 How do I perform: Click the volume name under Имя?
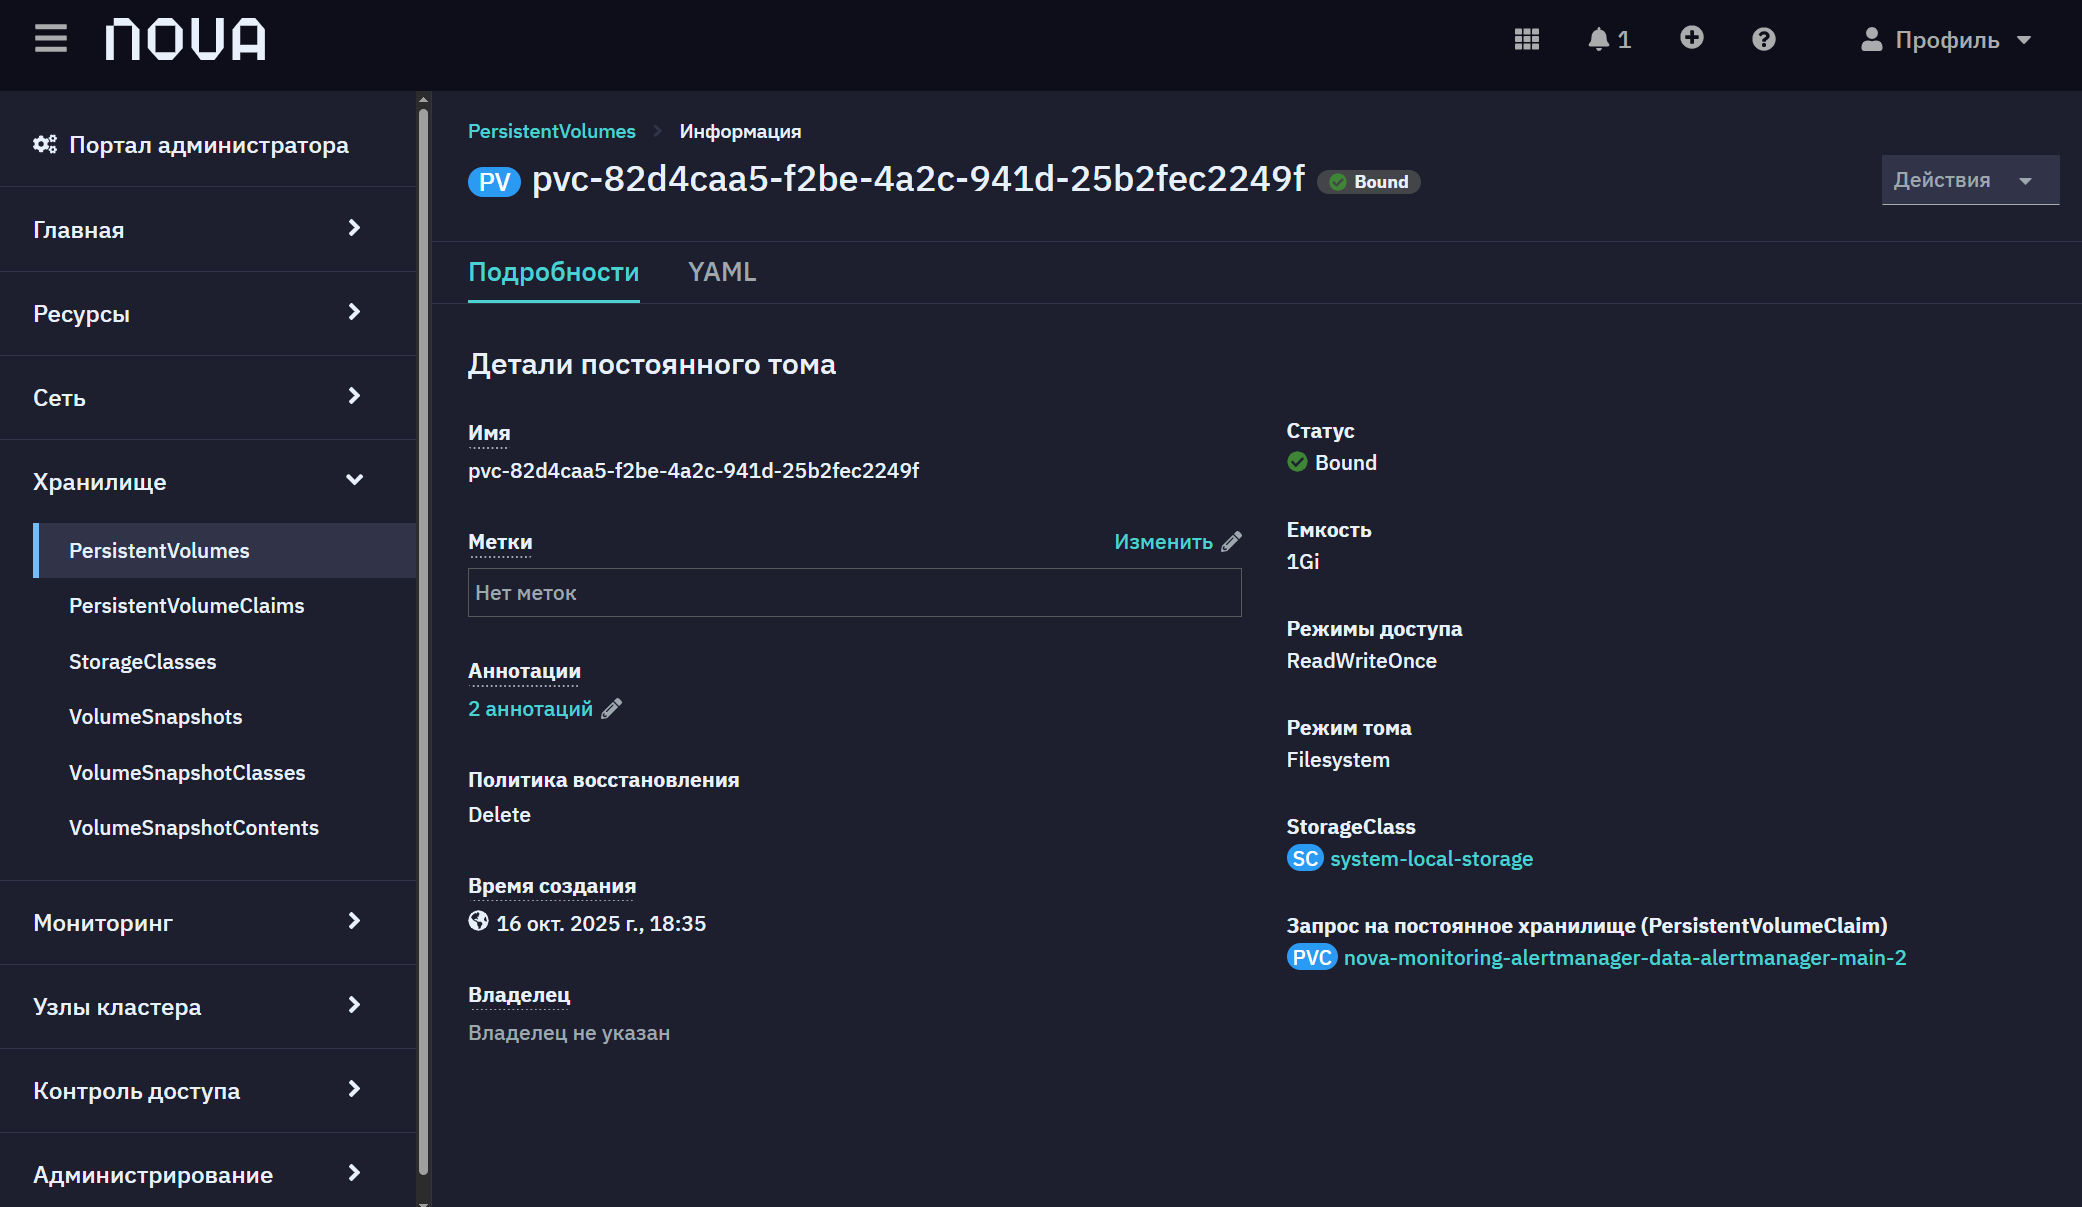pos(693,470)
